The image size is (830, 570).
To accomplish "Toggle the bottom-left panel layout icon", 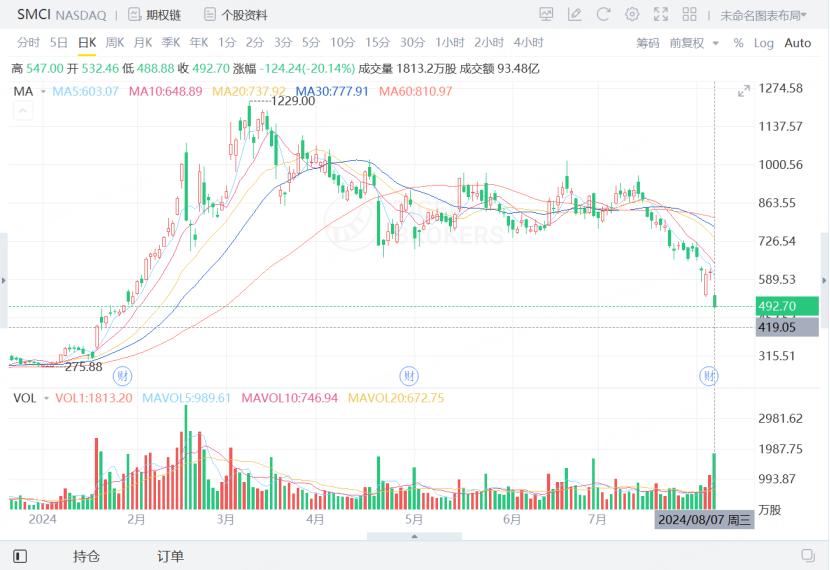I will pos(20,556).
